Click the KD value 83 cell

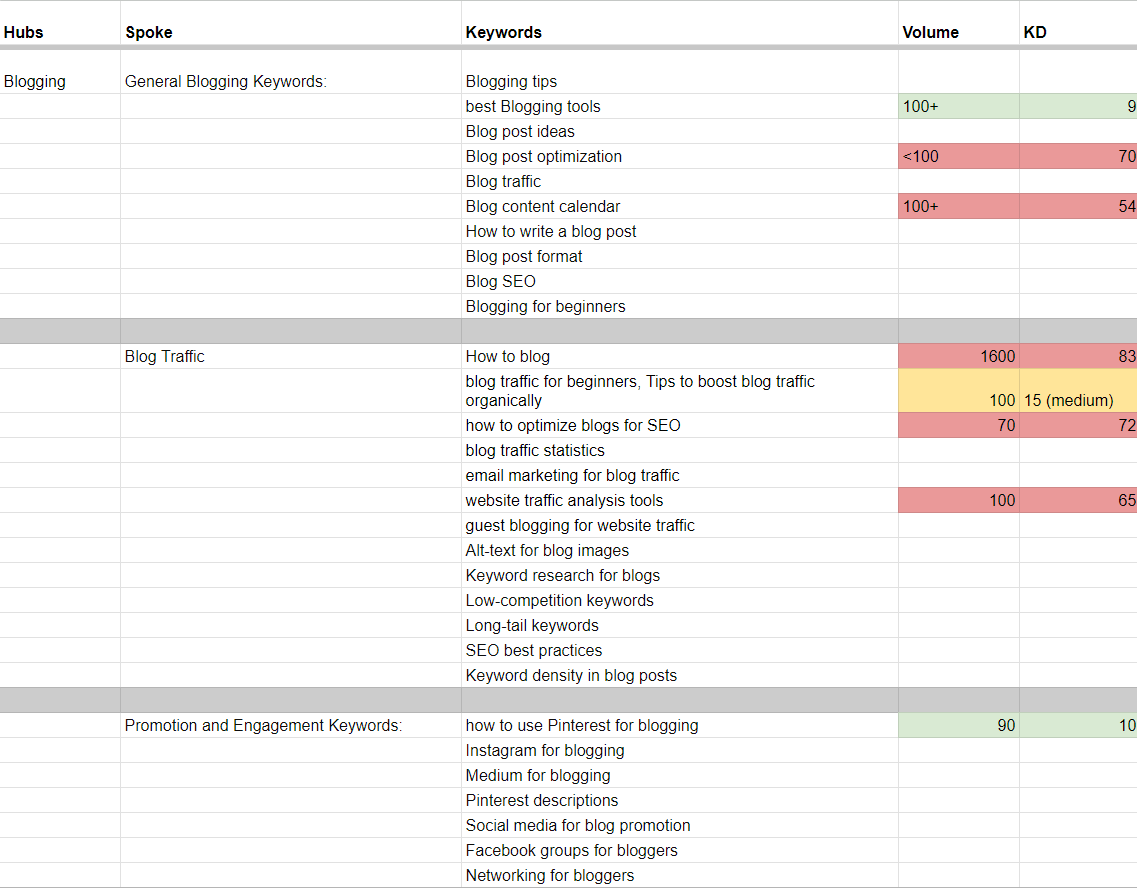click(1078, 357)
